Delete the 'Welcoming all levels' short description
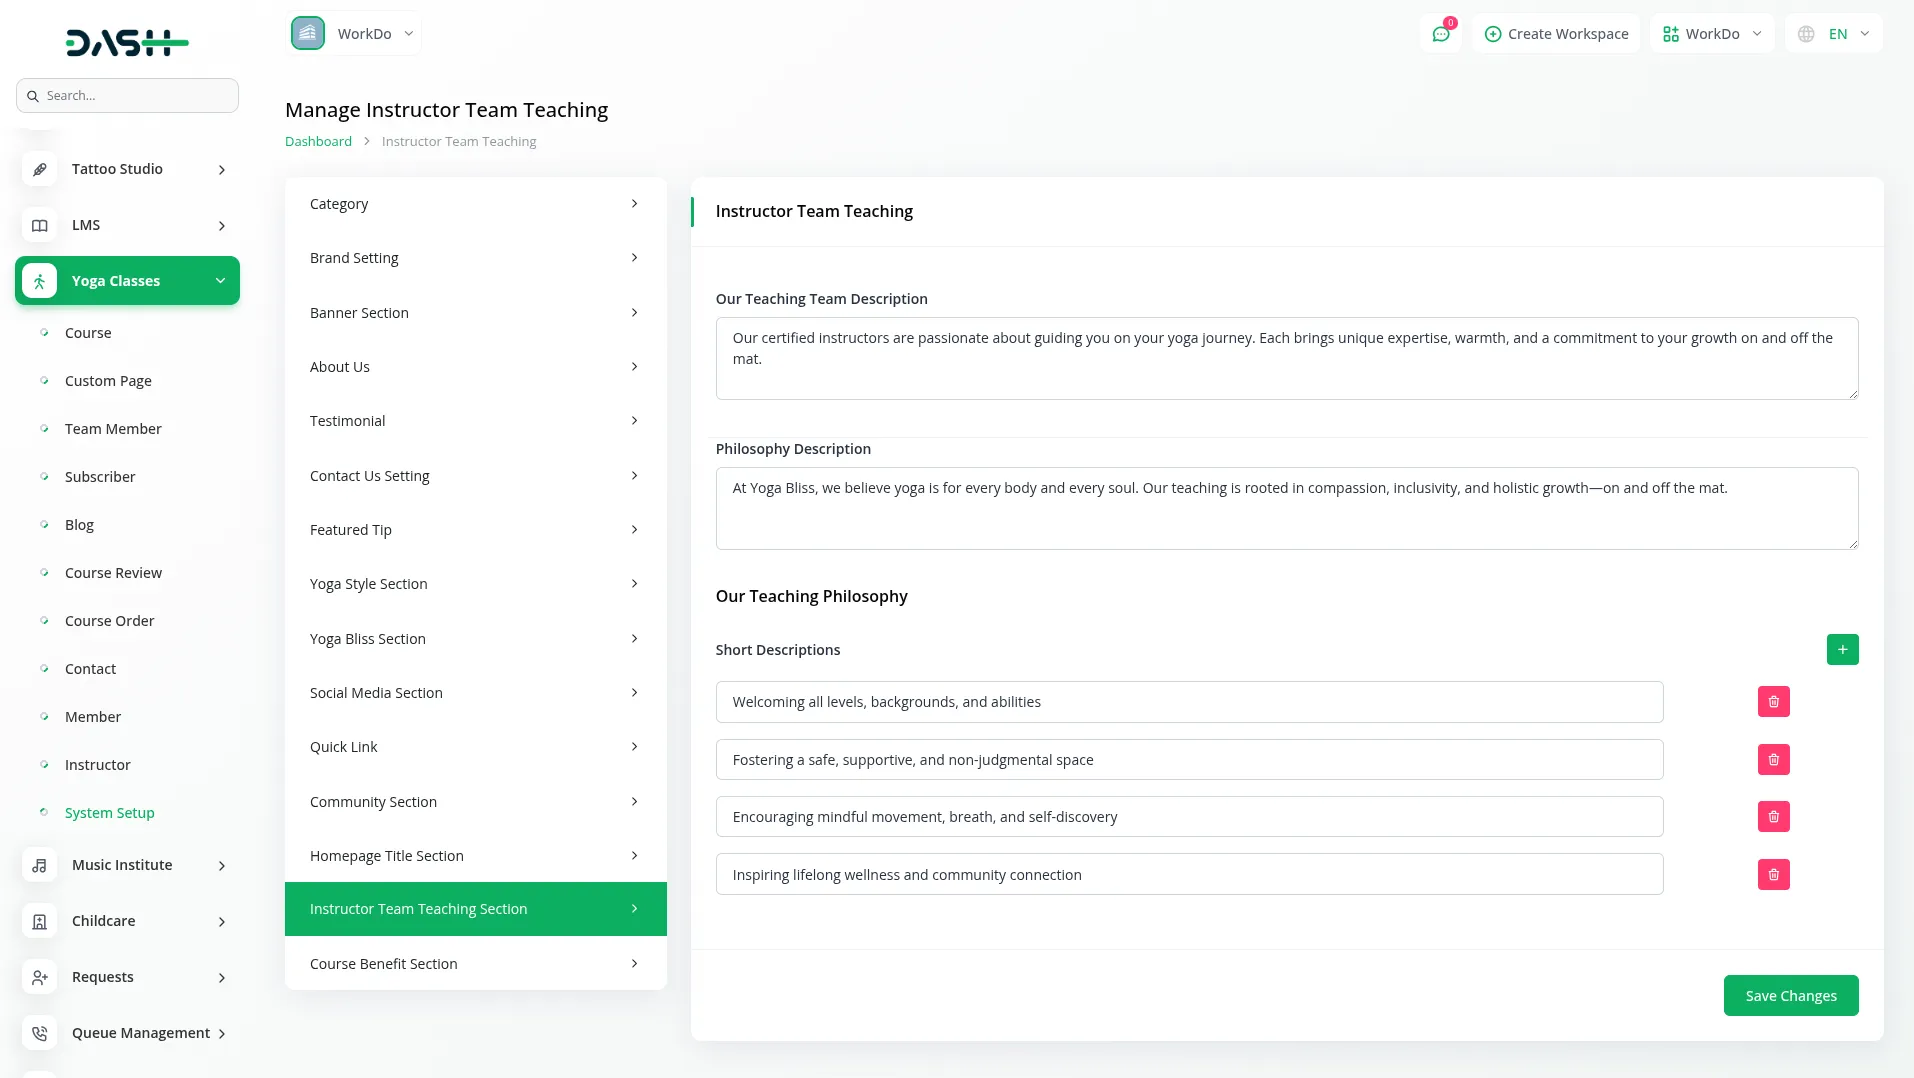 click(1773, 702)
